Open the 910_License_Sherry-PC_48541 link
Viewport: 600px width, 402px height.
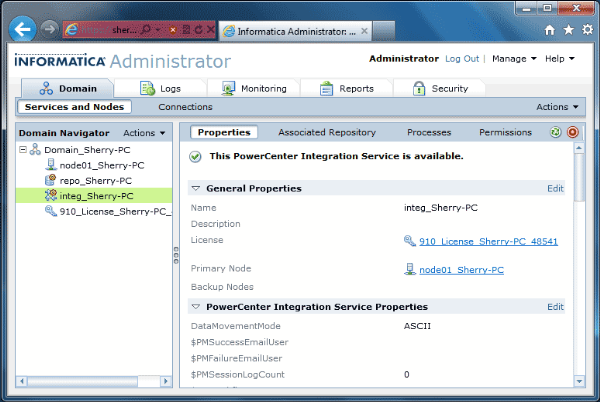point(488,241)
